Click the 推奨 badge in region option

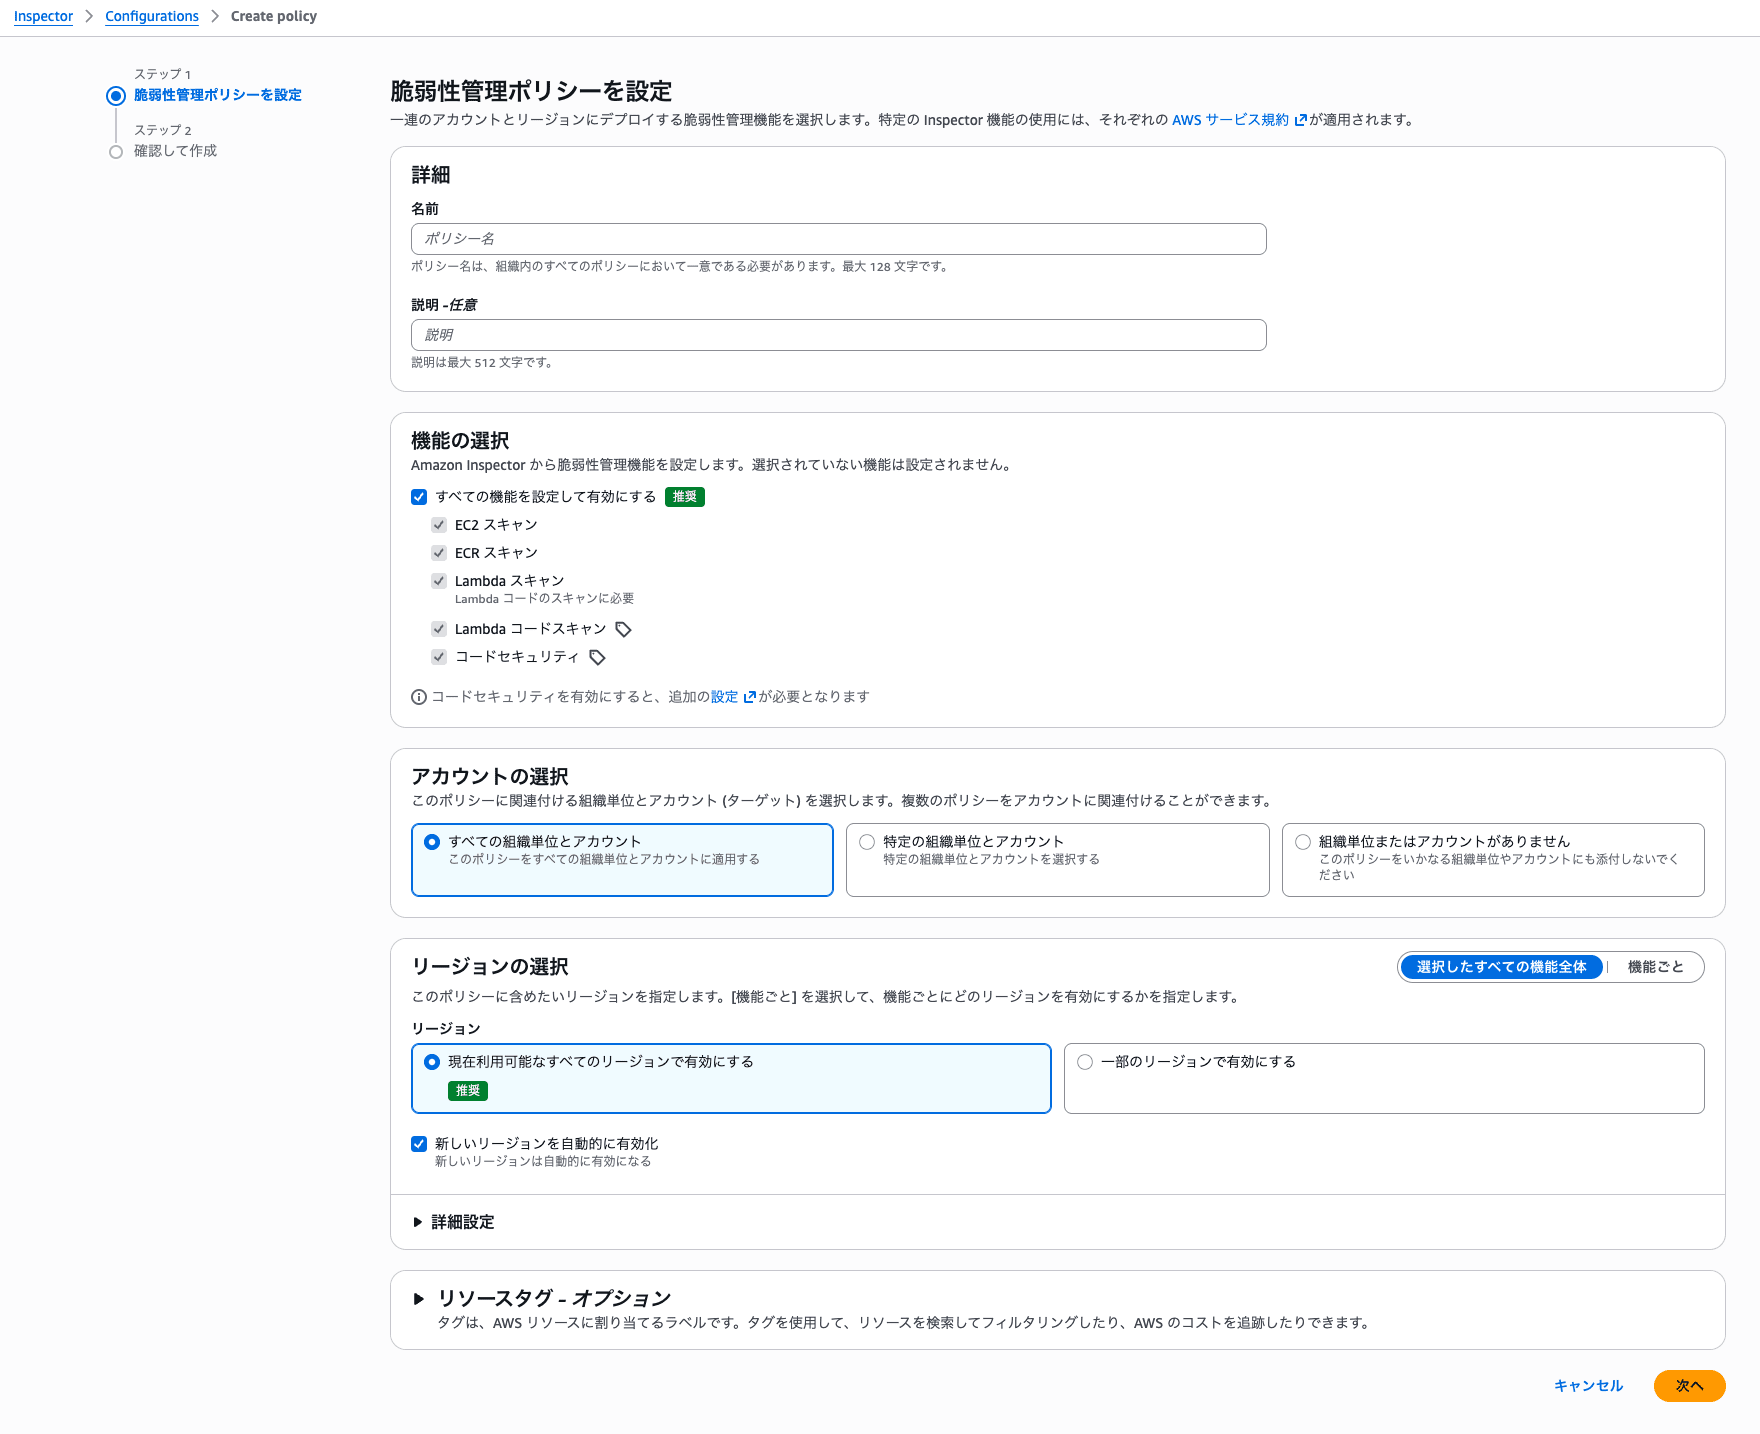click(468, 1091)
